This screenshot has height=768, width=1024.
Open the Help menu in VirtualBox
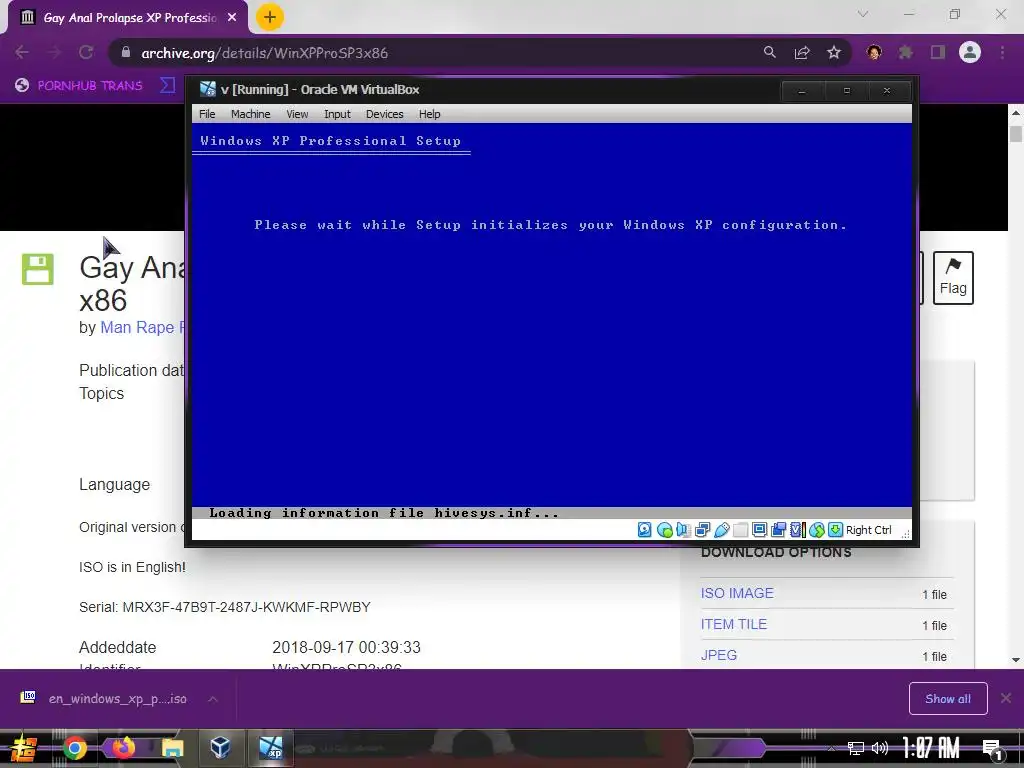tap(430, 114)
